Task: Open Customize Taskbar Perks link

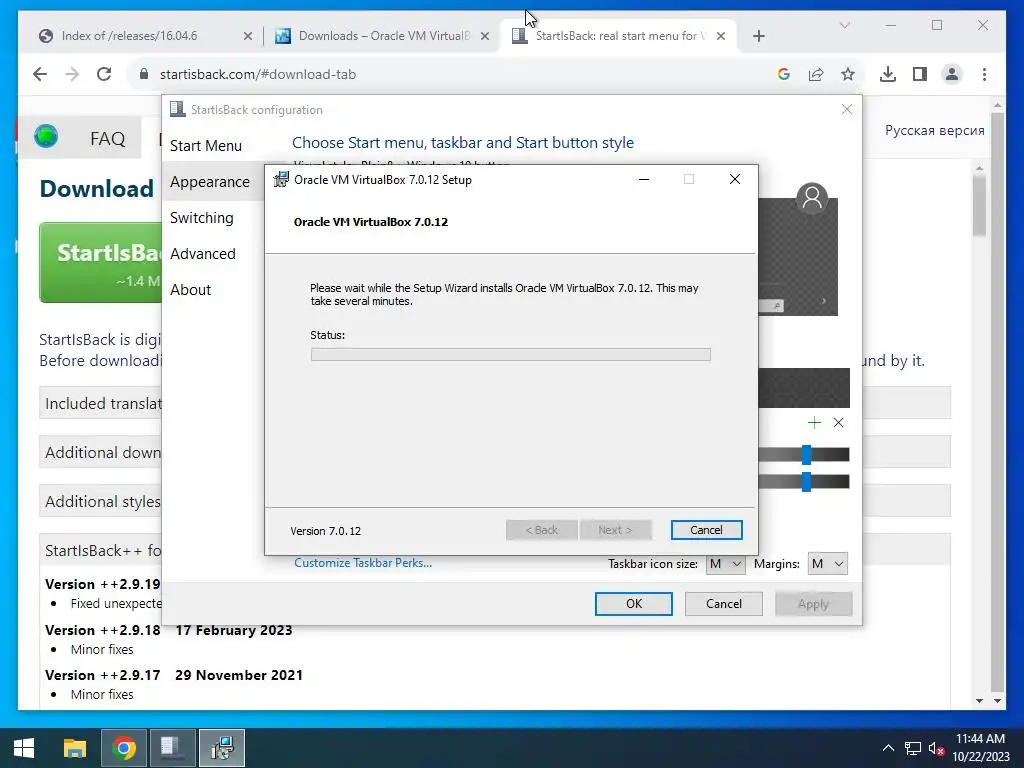Action: (x=363, y=563)
